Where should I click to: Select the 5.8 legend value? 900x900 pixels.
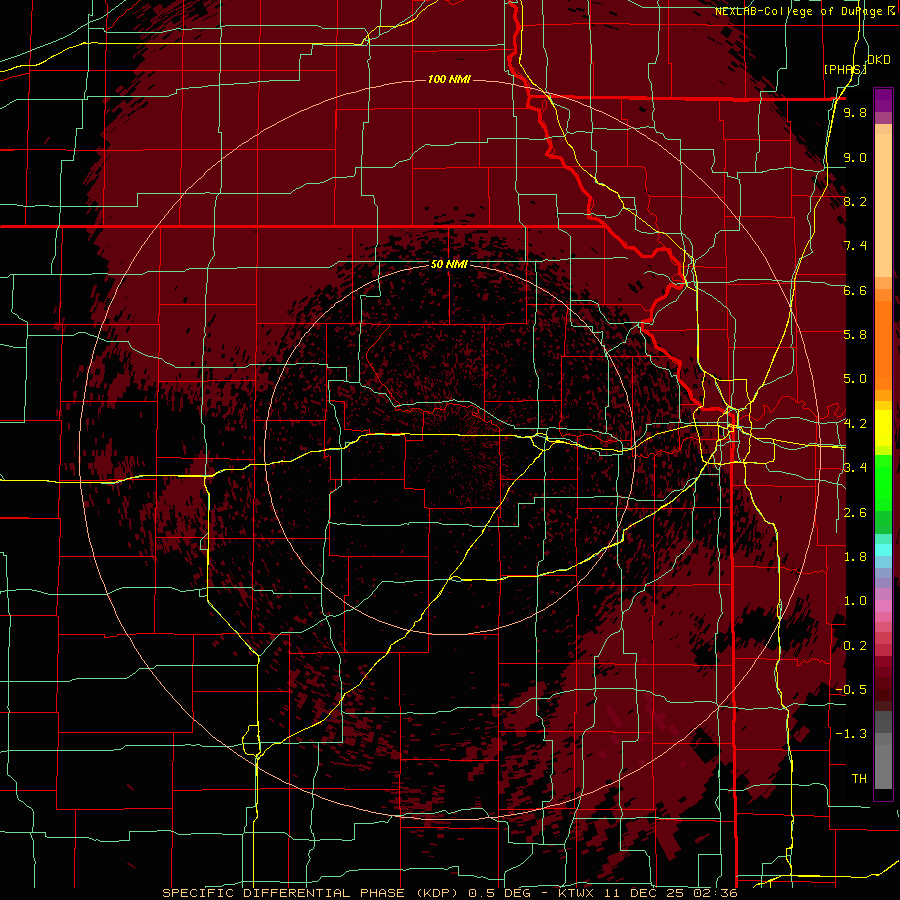(x=855, y=335)
